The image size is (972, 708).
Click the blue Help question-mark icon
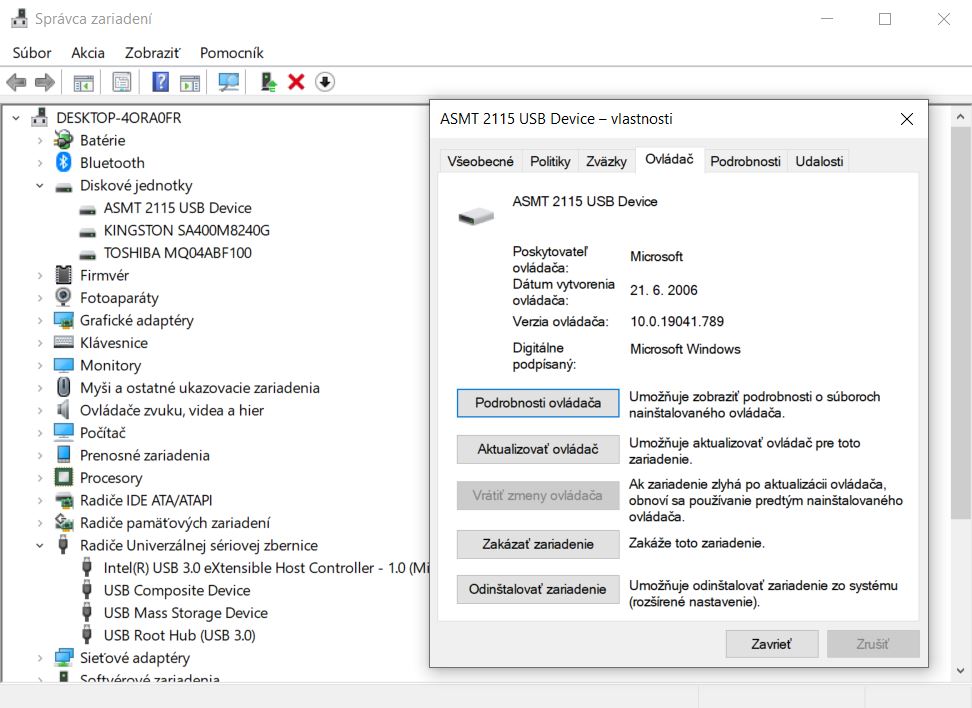coord(161,82)
